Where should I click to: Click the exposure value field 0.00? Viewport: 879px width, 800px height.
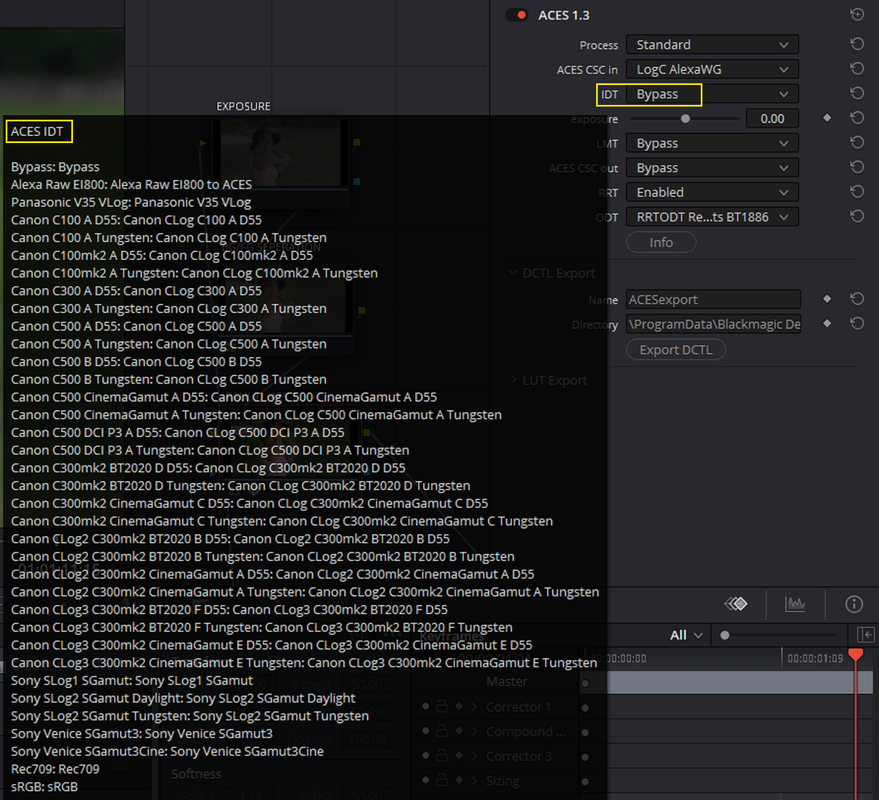click(772, 118)
